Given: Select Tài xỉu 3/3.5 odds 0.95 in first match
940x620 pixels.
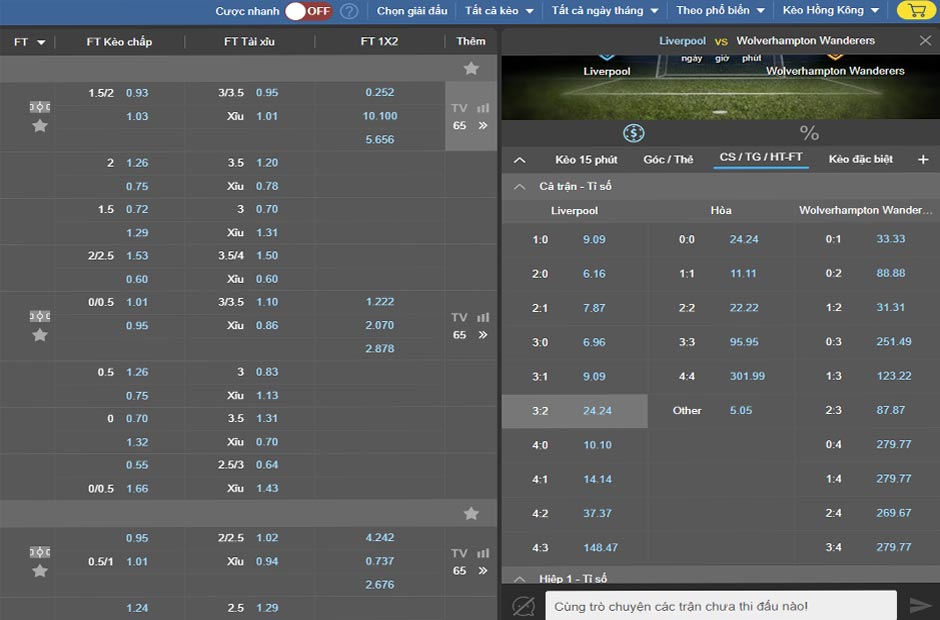Looking at the screenshot, I should click(267, 93).
